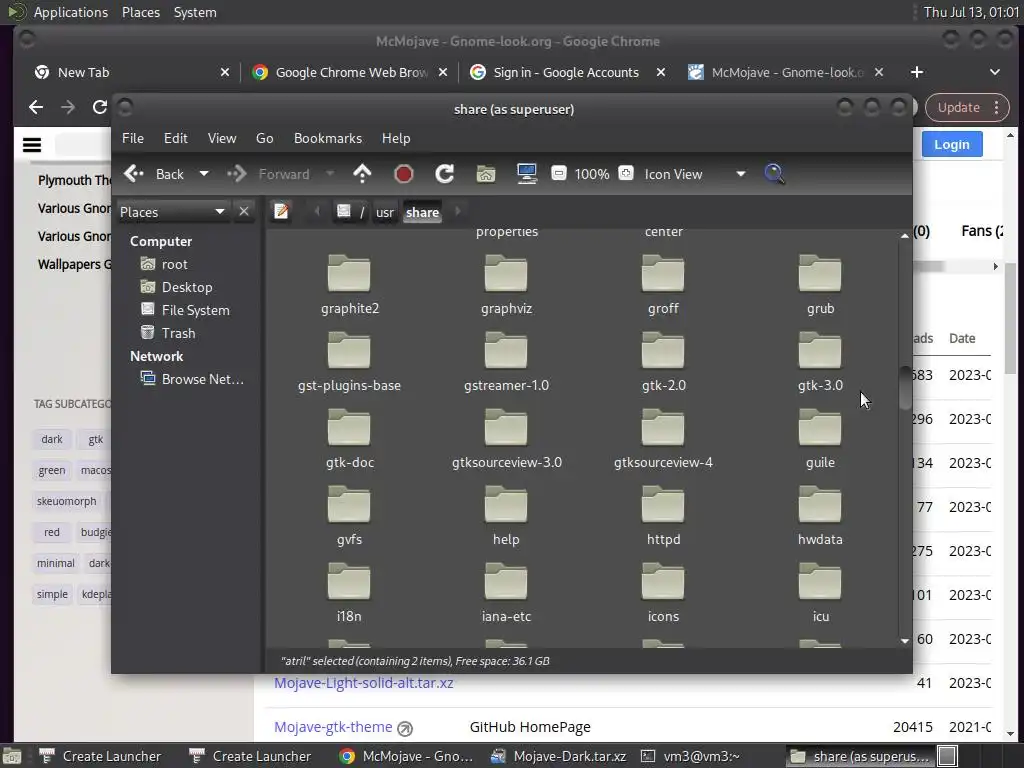This screenshot has height=768, width=1024.
Task: Open Chrome Update menu button
Action: coord(967,108)
